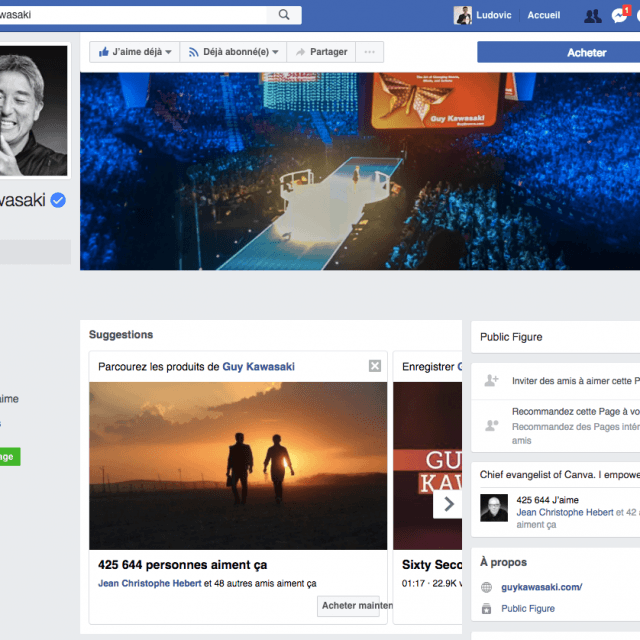Click the 425 644 personnes aiment ça text
The width and height of the screenshot is (640, 640).
[182, 565]
